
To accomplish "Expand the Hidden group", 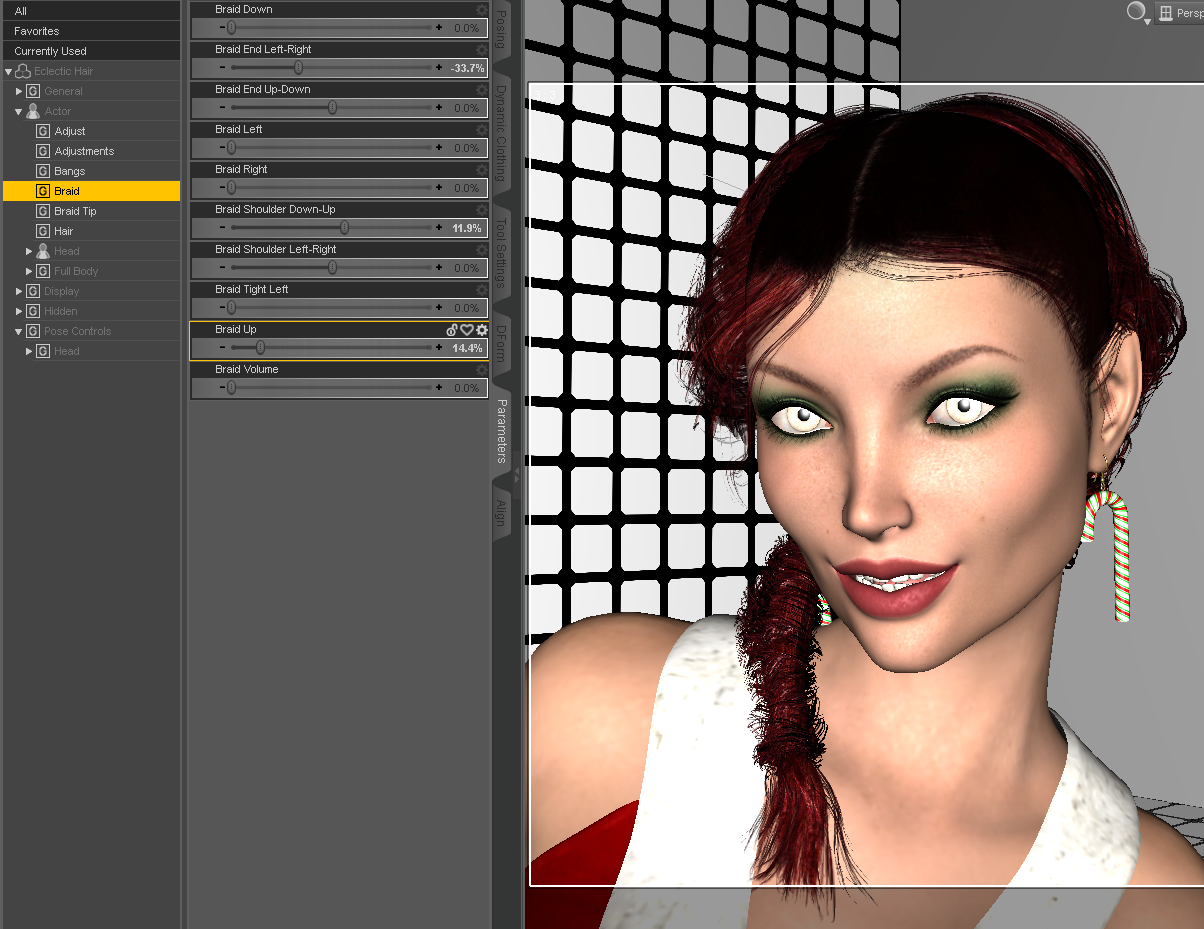I will click(x=19, y=311).
